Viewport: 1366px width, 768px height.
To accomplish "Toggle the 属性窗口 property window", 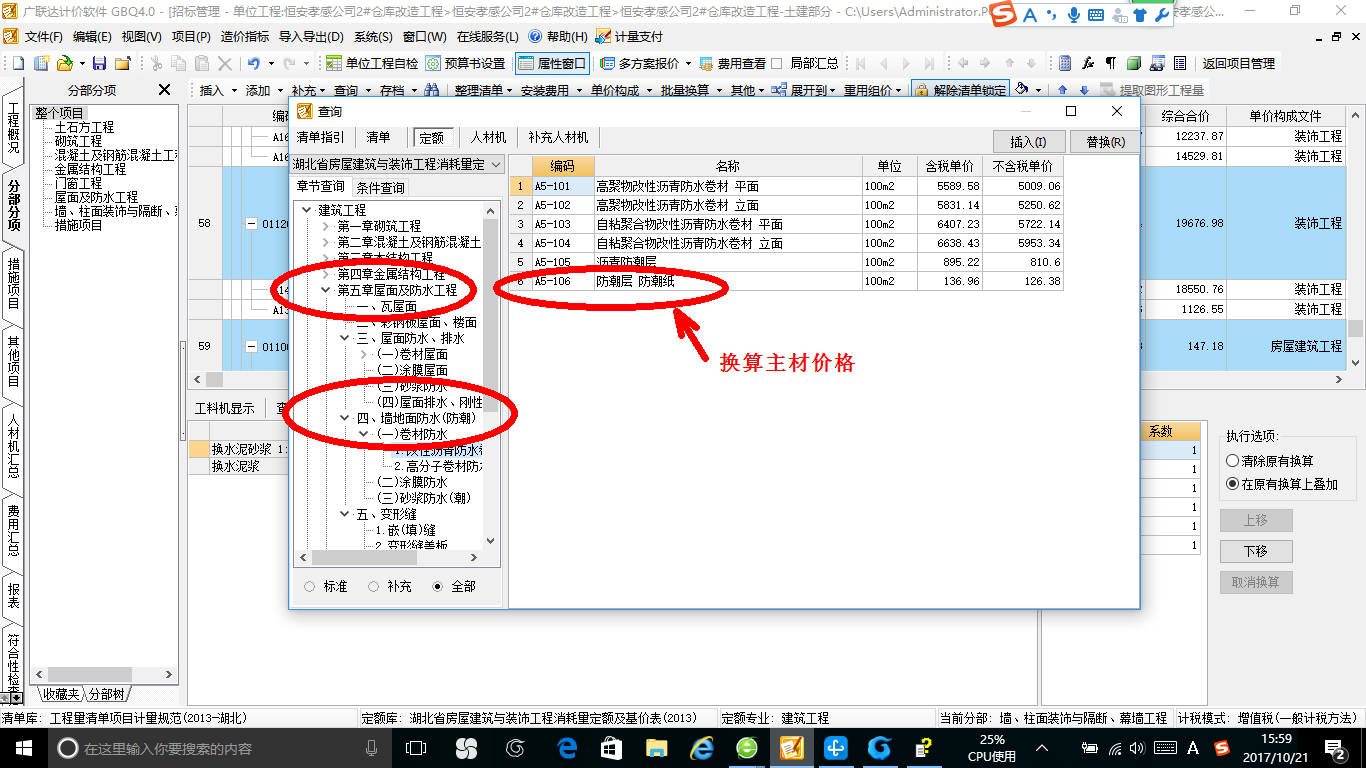I will click(552, 63).
